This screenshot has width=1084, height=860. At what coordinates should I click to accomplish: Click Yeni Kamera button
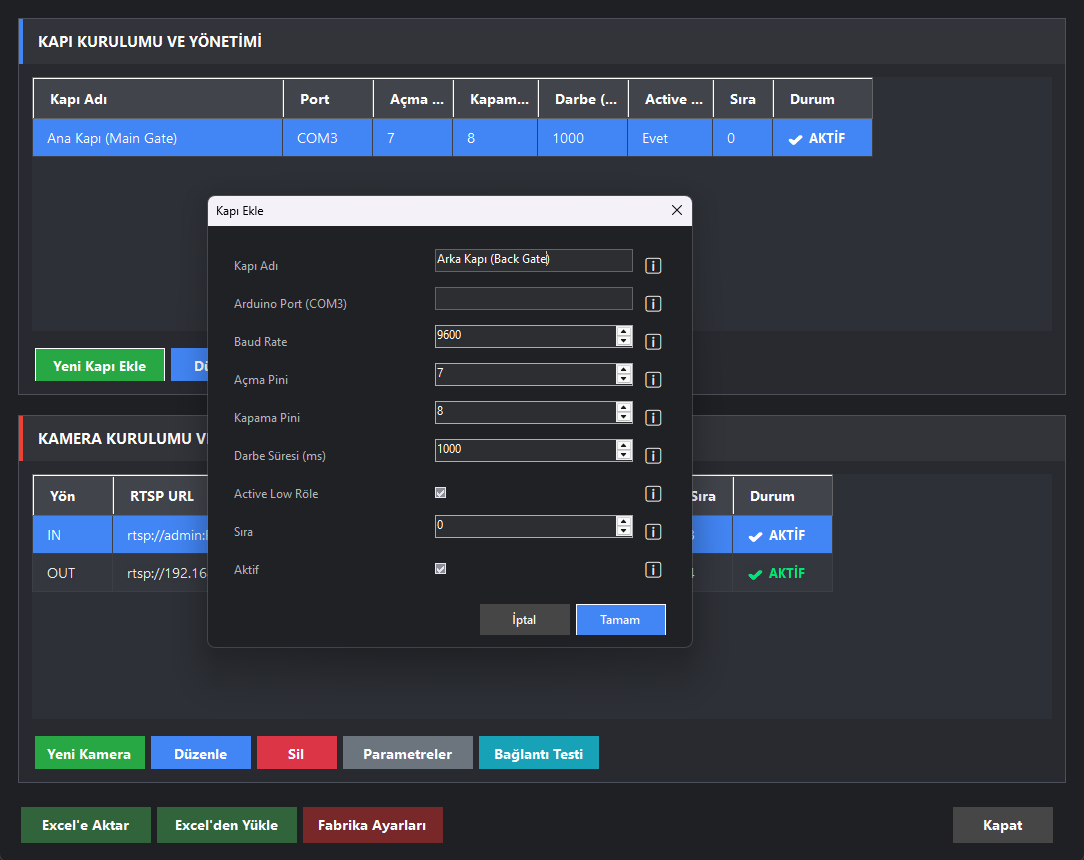tap(90, 753)
